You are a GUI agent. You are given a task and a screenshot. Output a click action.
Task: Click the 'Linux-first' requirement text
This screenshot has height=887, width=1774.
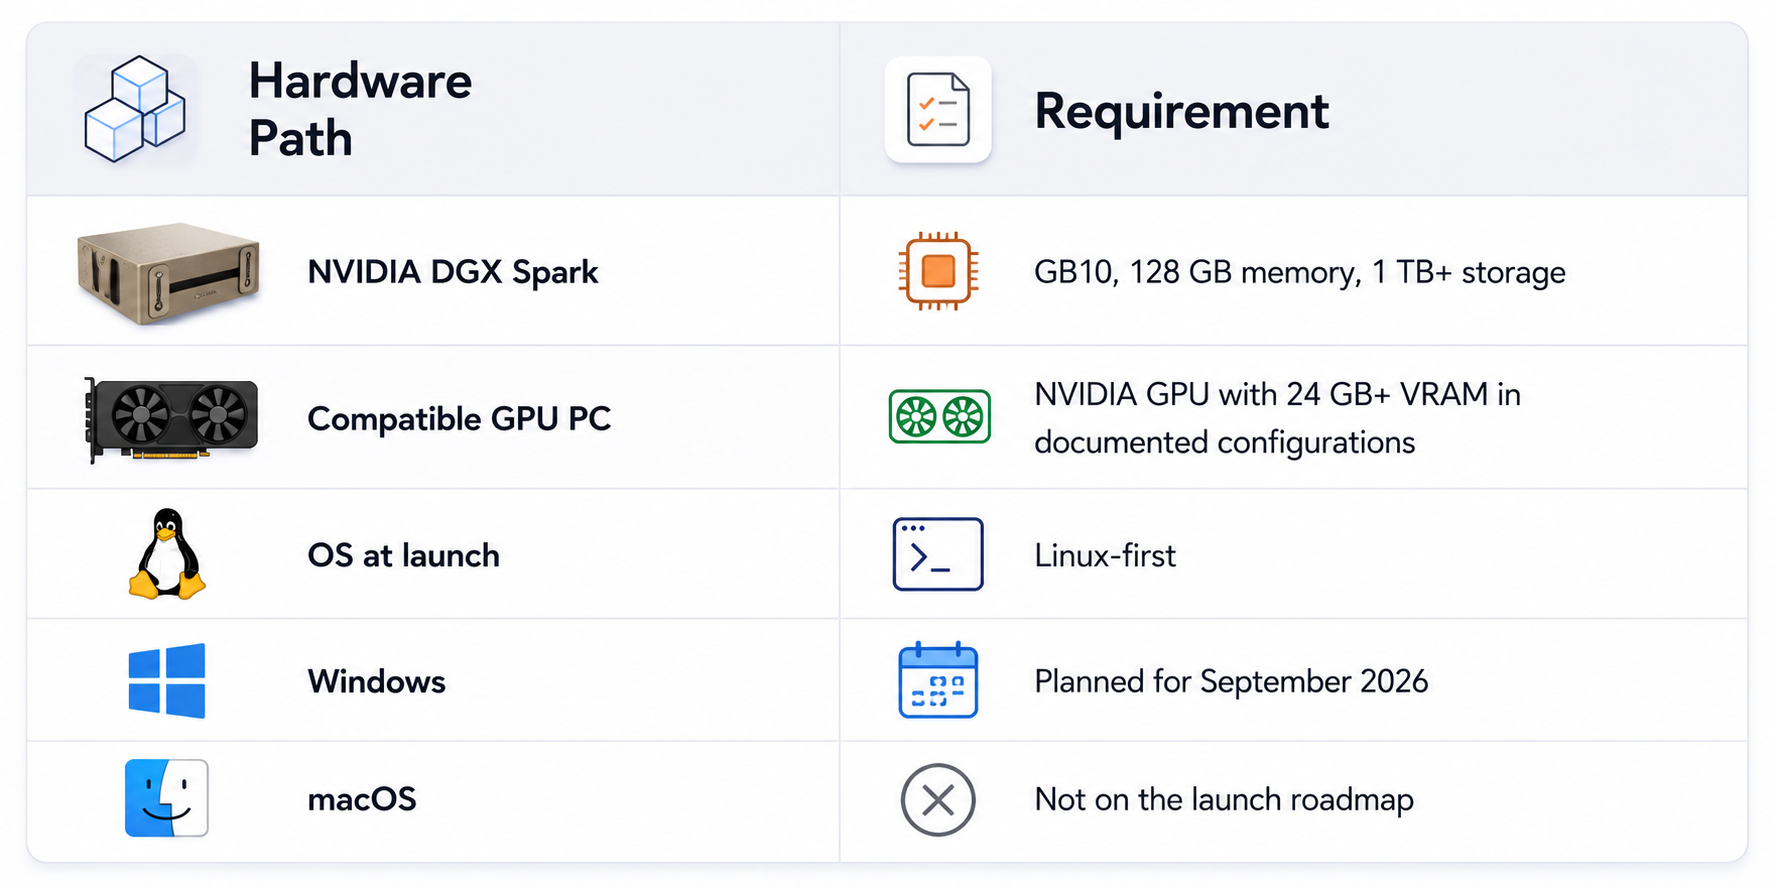1105,555
